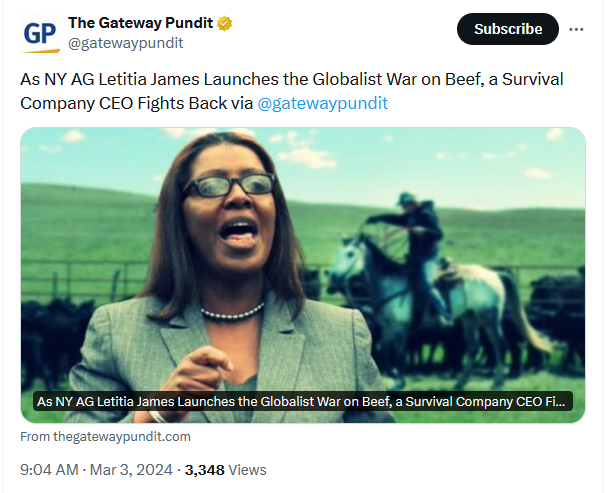606x493 pixels.
Task: Click the headline caption overlay on image
Action: [x=302, y=401]
